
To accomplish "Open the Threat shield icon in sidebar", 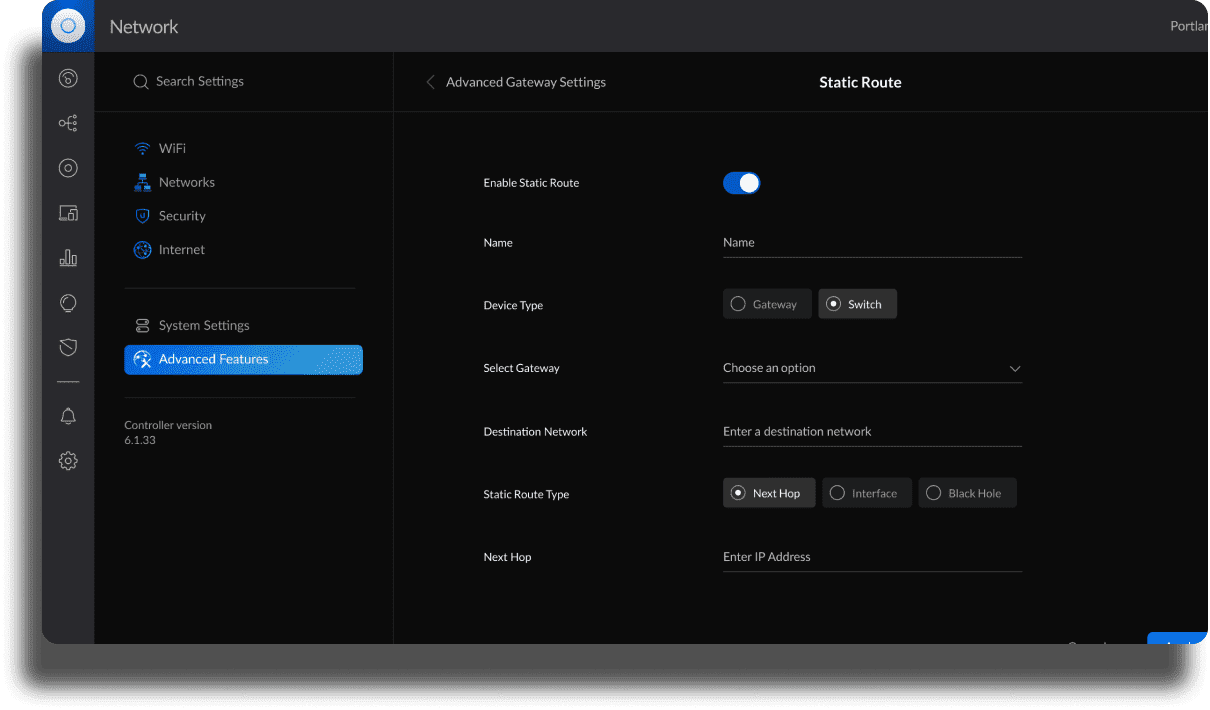I will [68, 347].
